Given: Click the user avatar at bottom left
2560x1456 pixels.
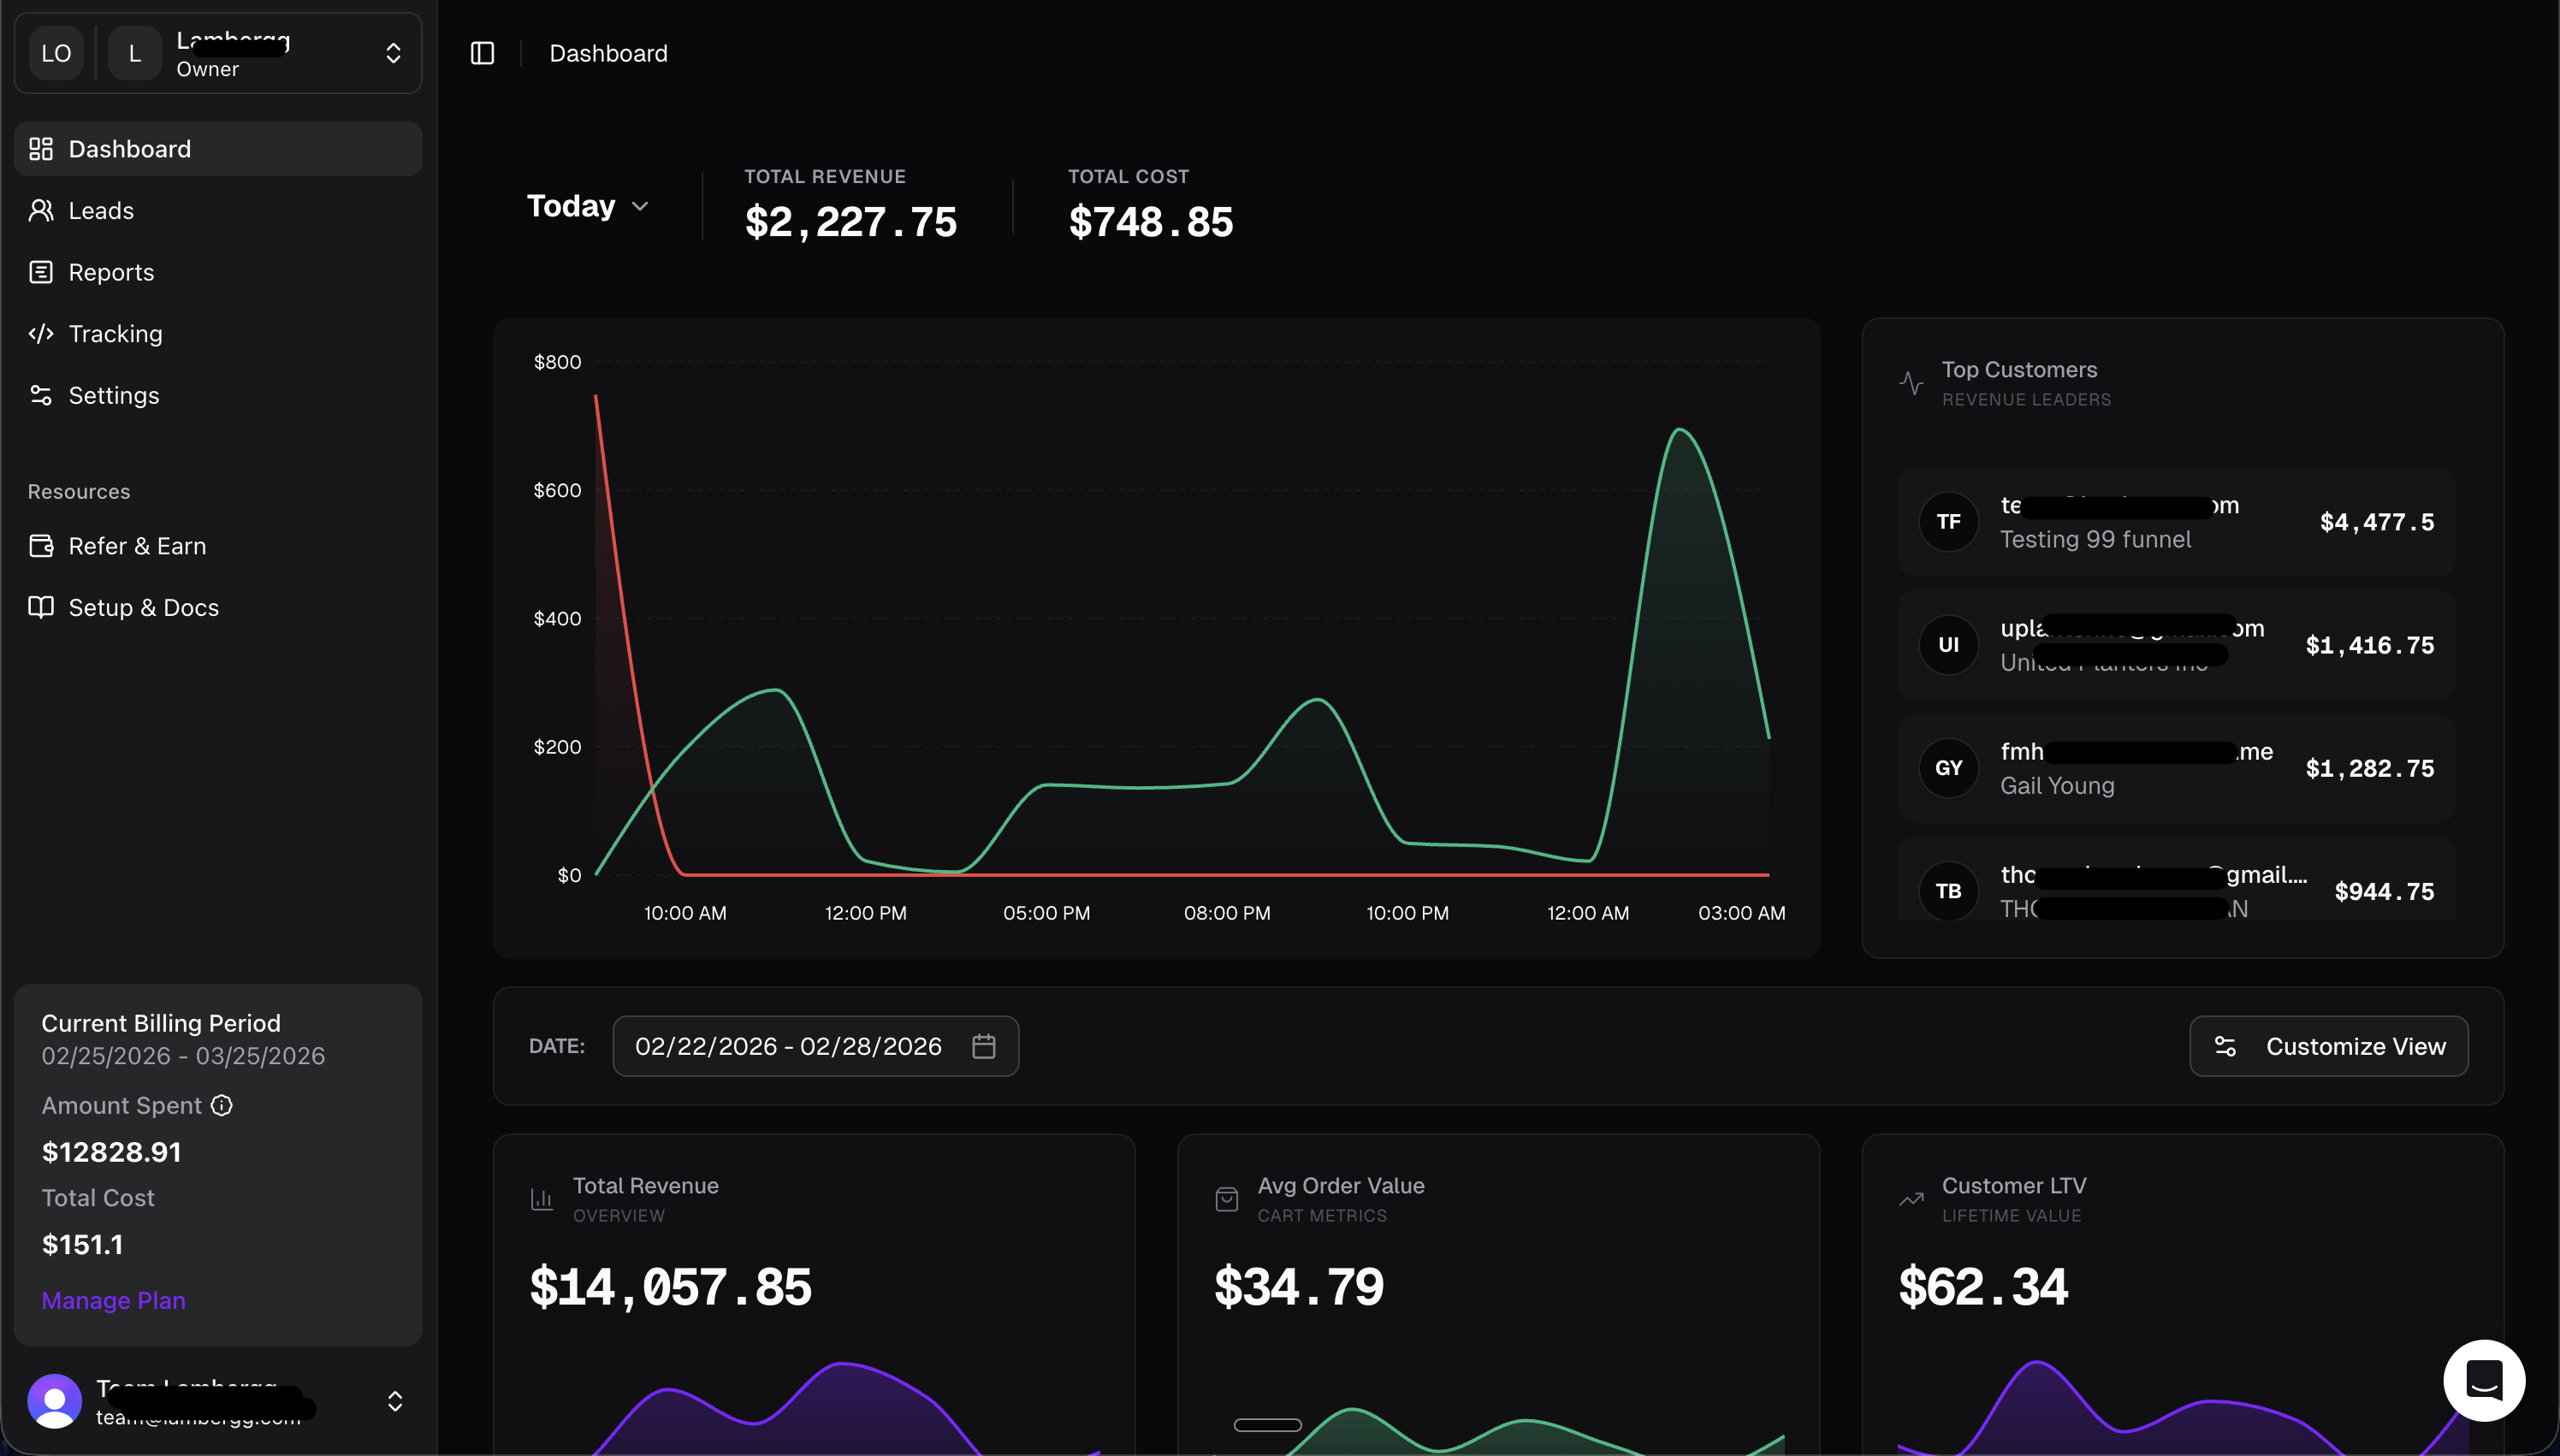Looking at the screenshot, I should [x=55, y=1400].
